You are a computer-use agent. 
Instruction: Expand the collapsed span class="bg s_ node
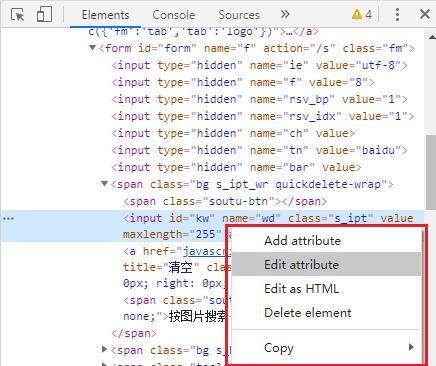click(105, 349)
